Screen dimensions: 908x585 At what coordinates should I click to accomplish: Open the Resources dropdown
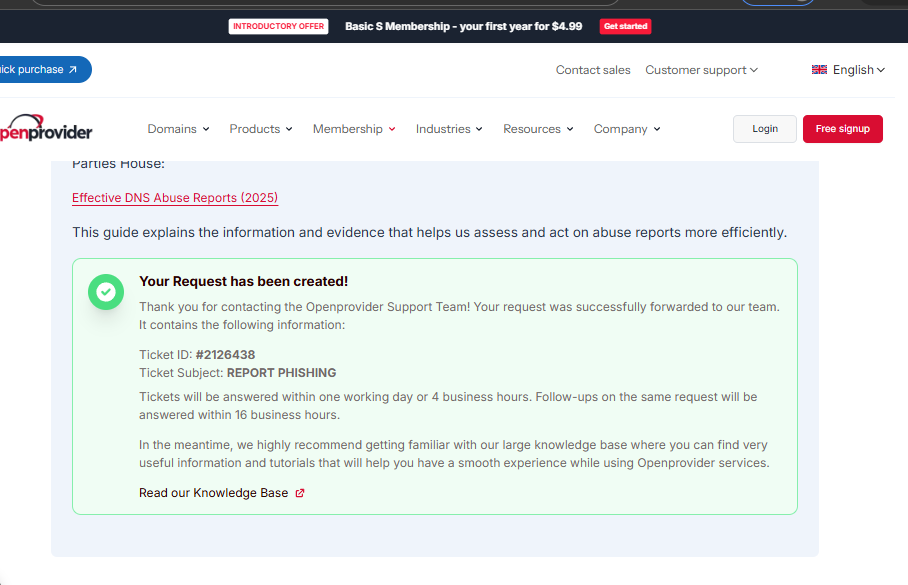coord(538,129)
